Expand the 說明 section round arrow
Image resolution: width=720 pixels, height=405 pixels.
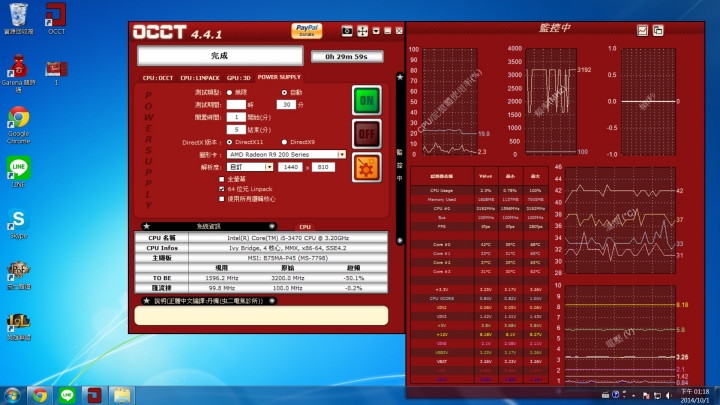tap(272, 301)
